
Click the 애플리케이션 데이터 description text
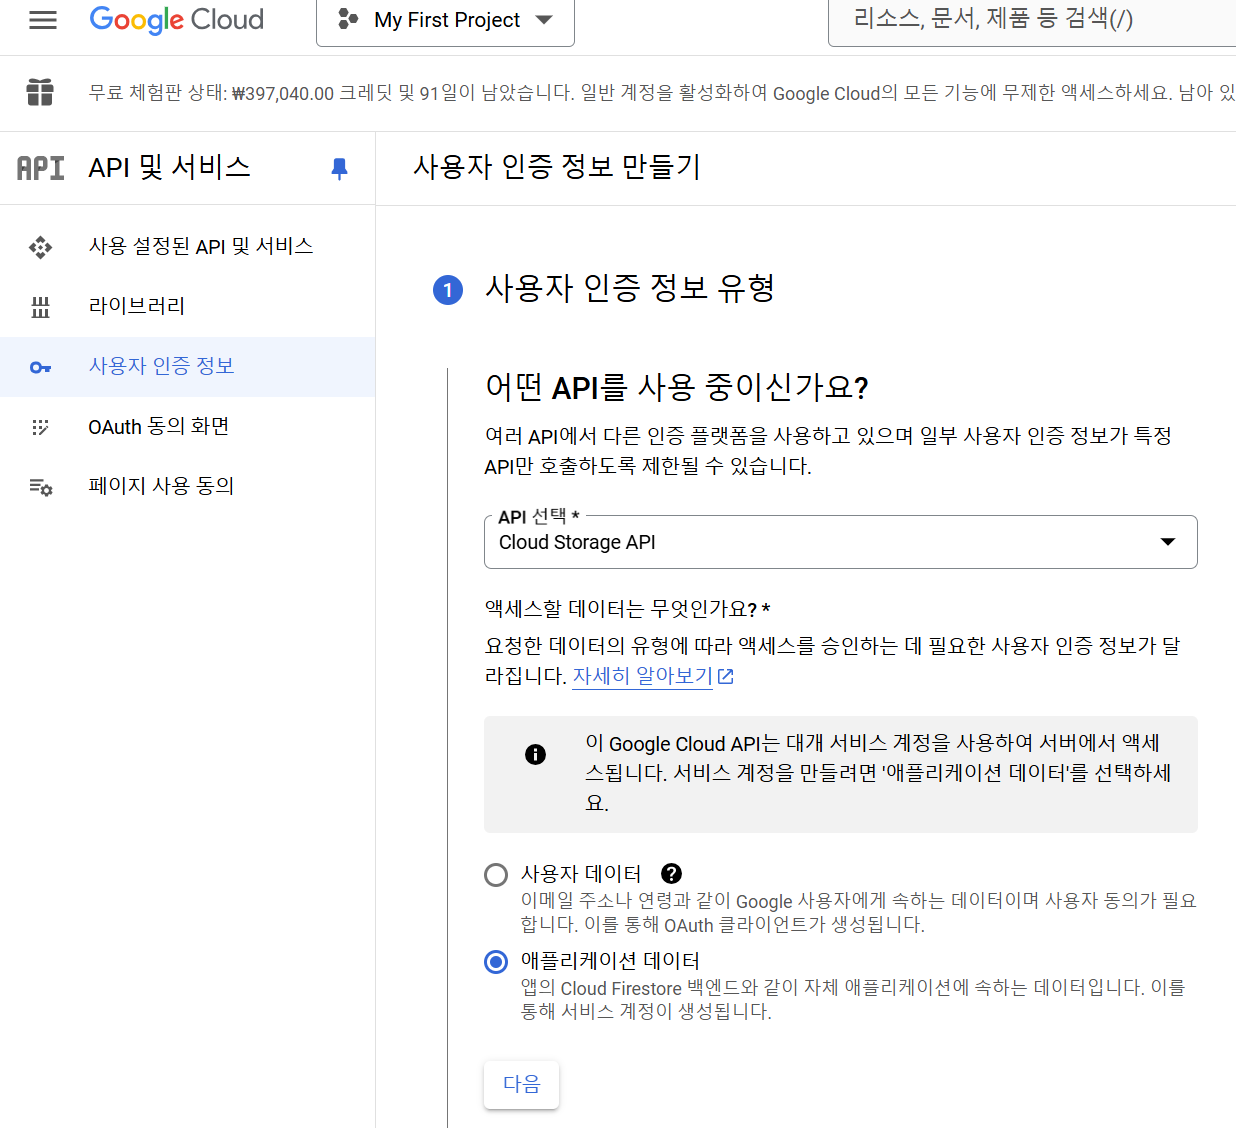click(853, 999)
